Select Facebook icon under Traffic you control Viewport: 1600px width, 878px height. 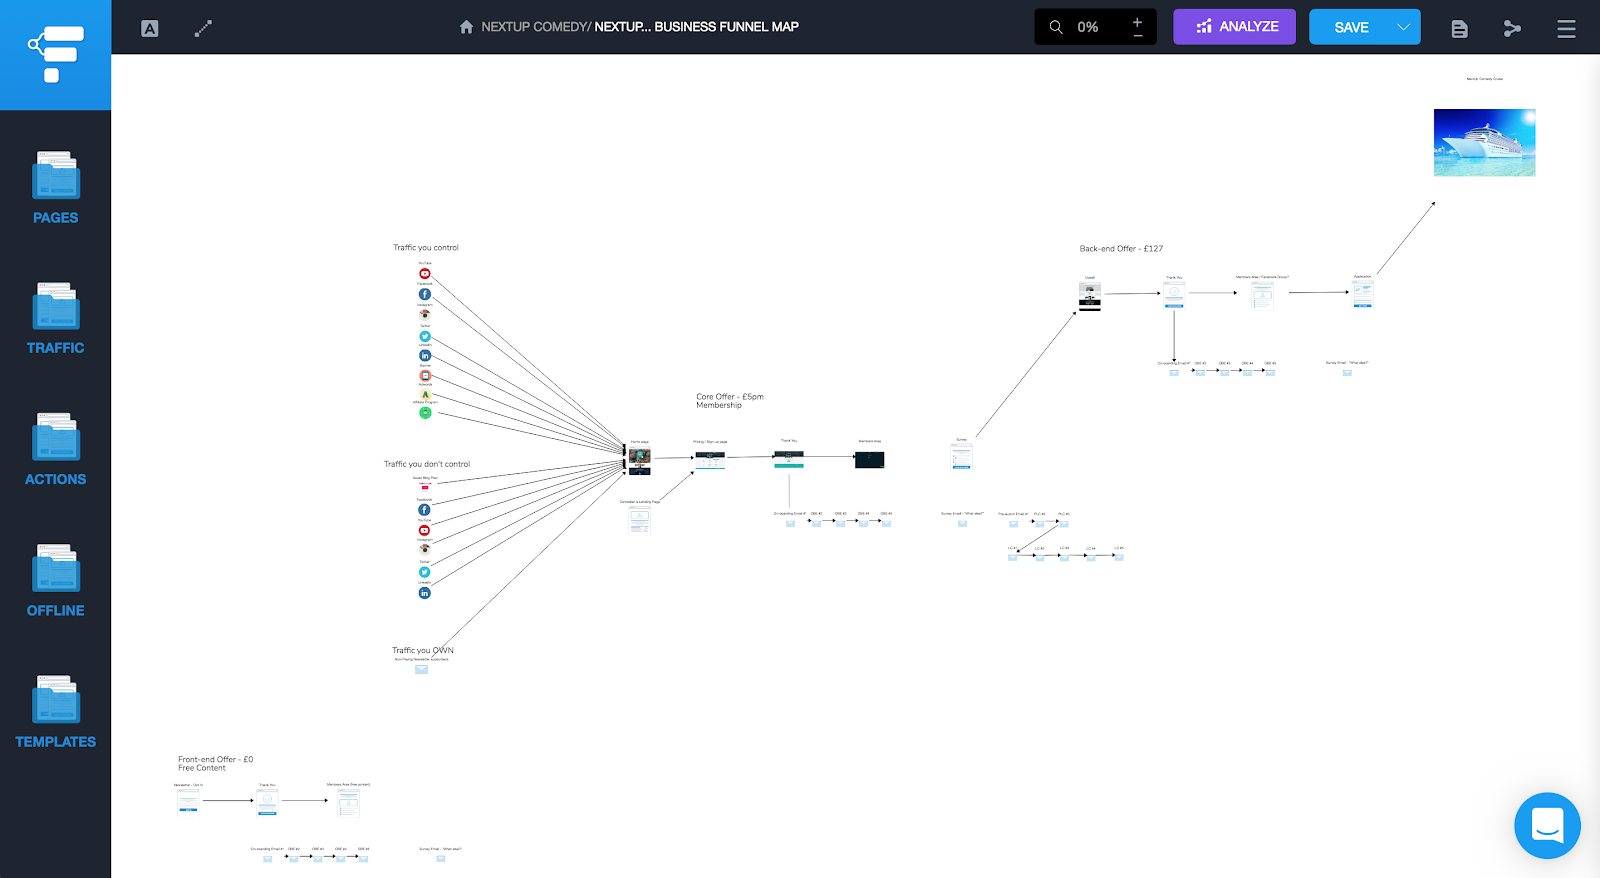click(x=425, y=294)
